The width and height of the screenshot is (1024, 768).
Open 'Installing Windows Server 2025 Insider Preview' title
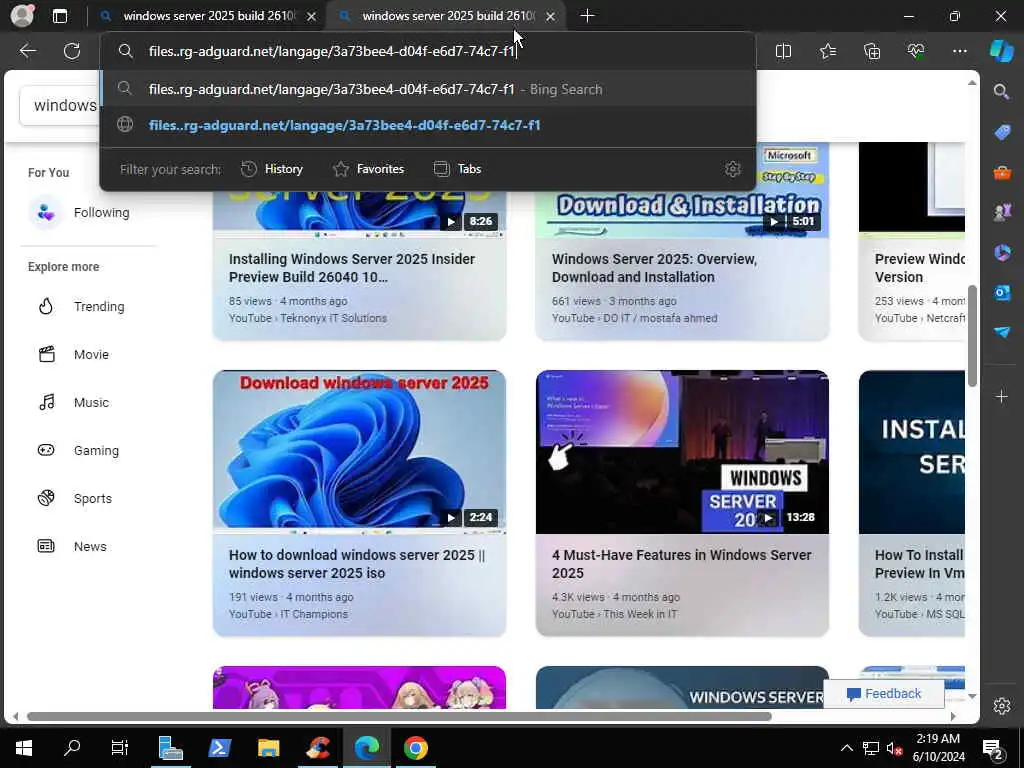point(351,268)
